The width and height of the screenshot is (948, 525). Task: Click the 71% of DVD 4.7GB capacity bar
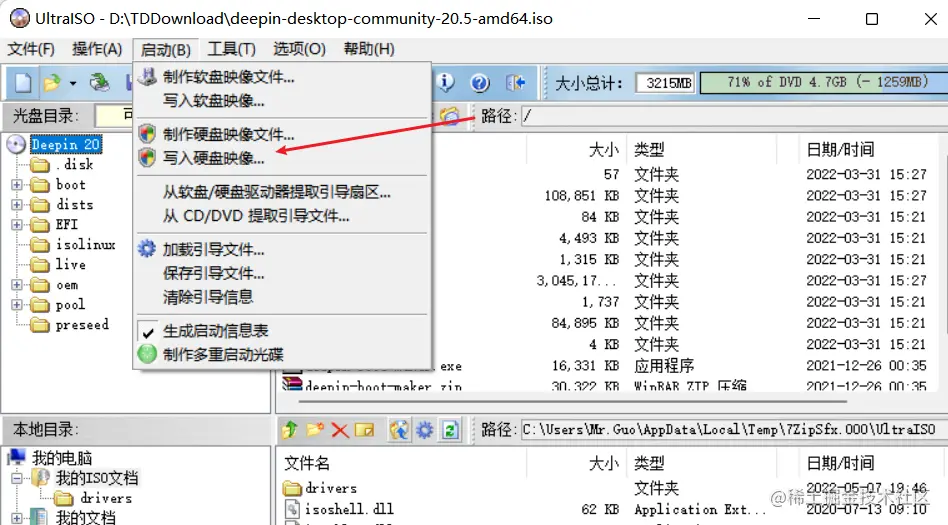(x=823, y=83)
